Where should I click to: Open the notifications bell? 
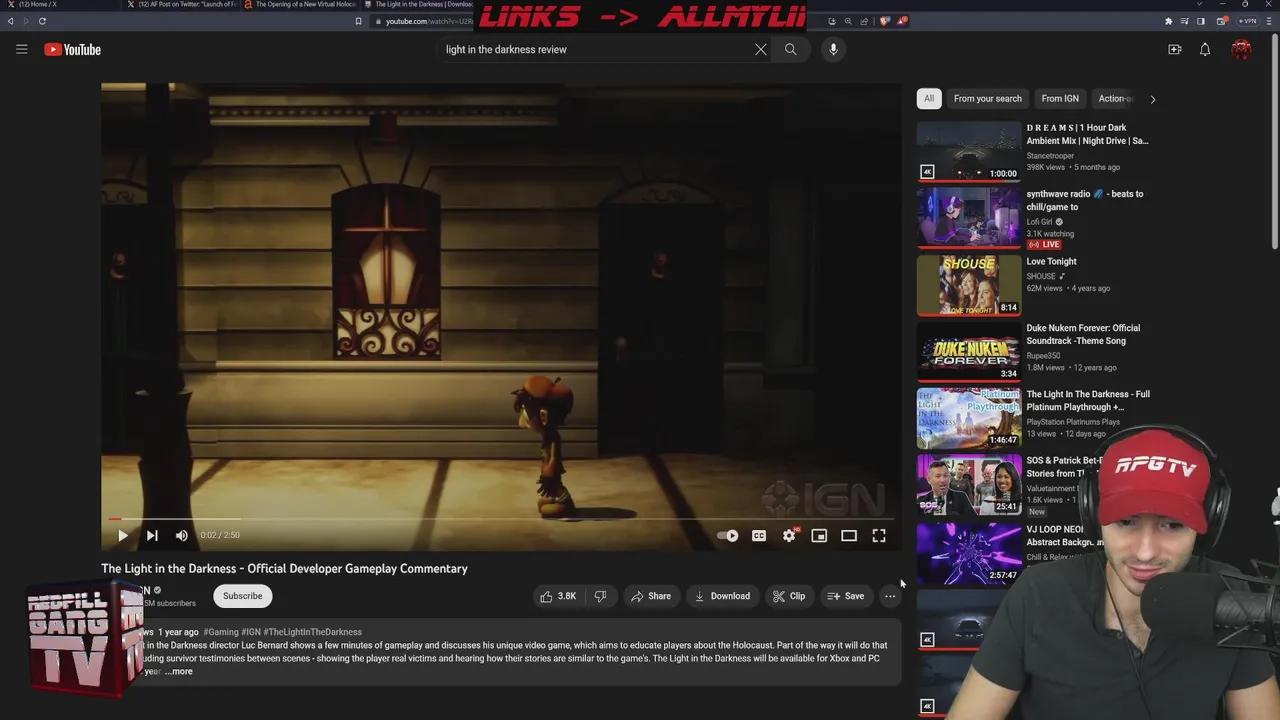pyautogui.click(x=1205, y=49)
